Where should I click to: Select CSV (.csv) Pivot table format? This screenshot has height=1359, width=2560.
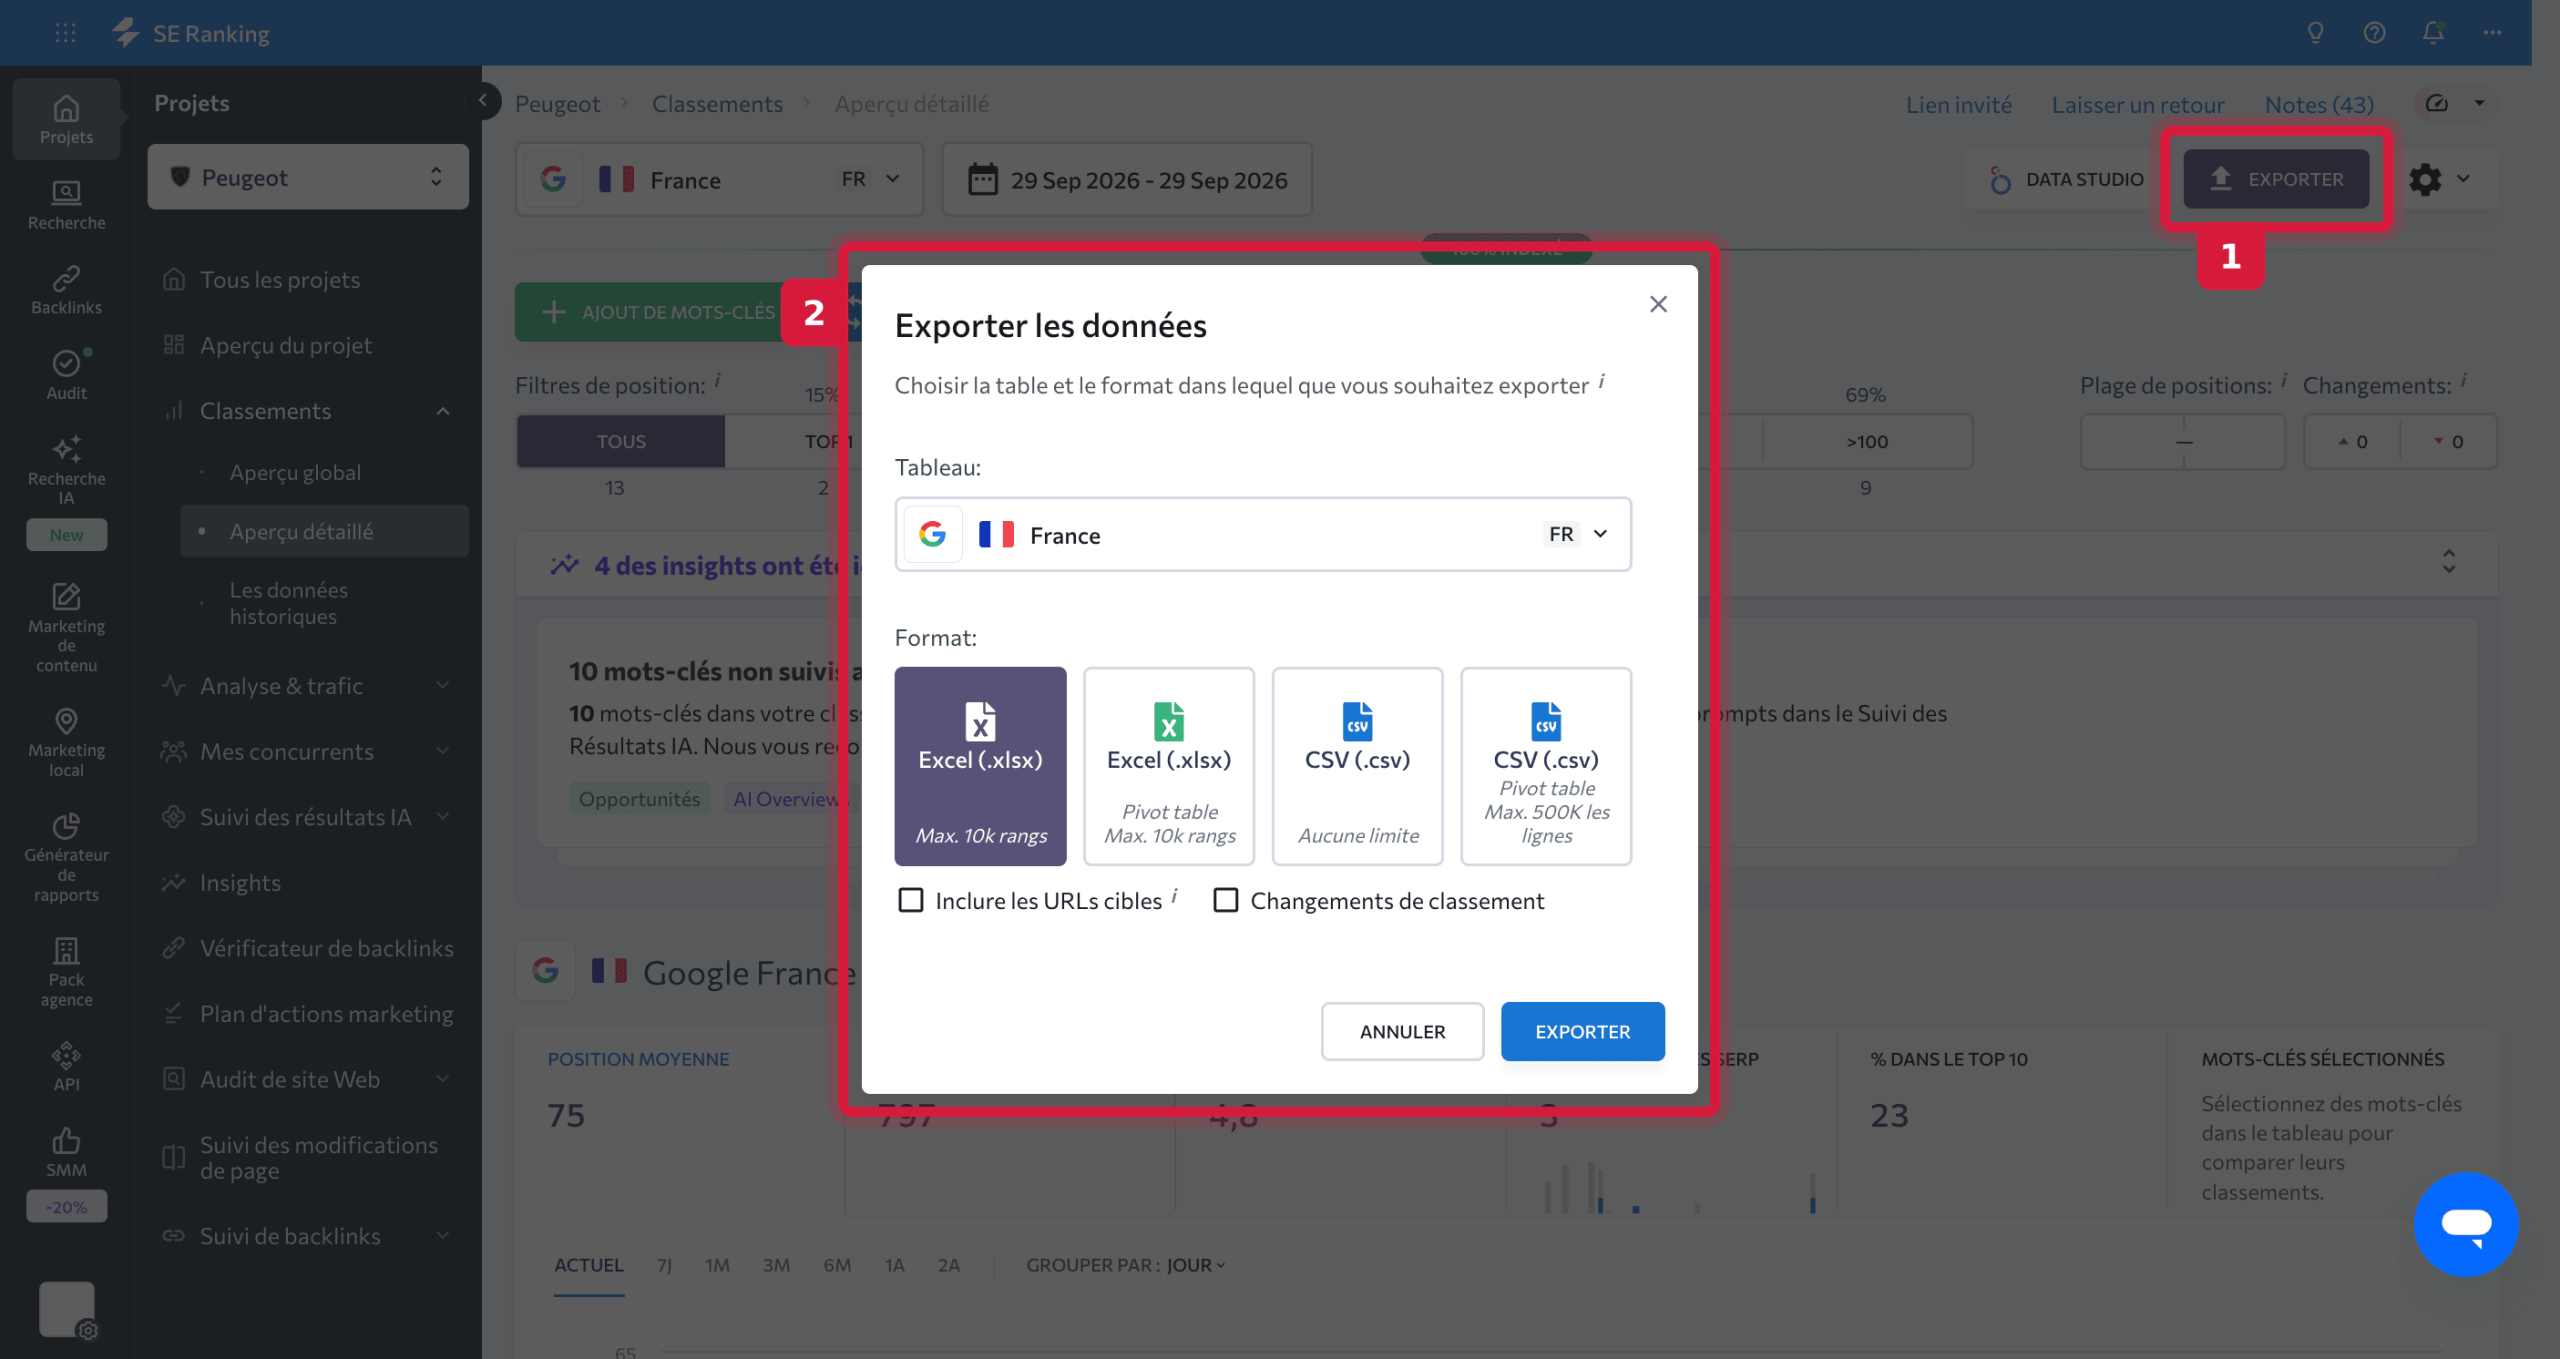(1546, 766)
